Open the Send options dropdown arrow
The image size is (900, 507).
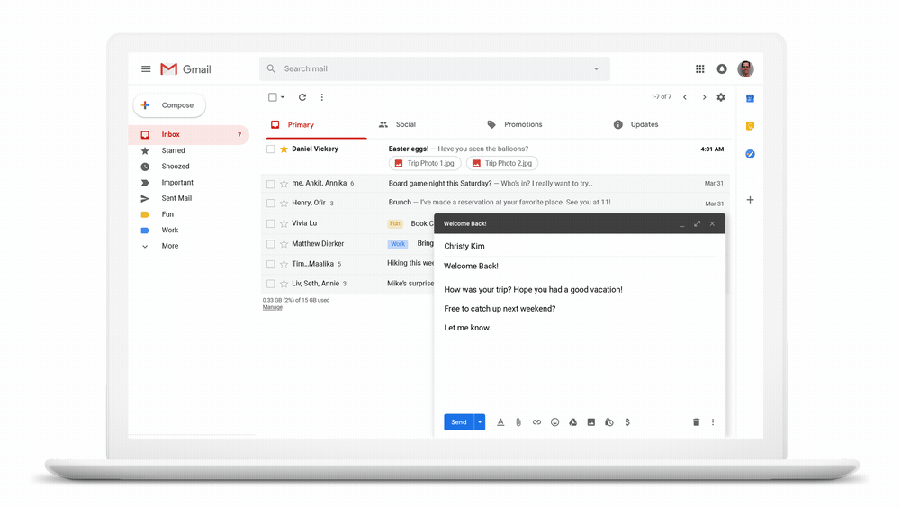point(480,422)
